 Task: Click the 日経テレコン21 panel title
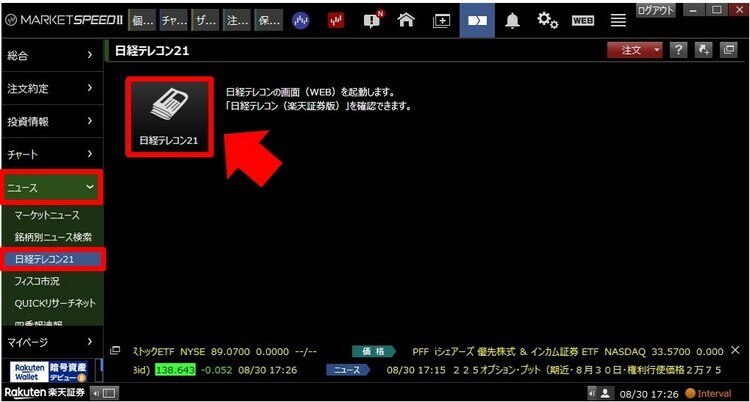coord(152,51)
